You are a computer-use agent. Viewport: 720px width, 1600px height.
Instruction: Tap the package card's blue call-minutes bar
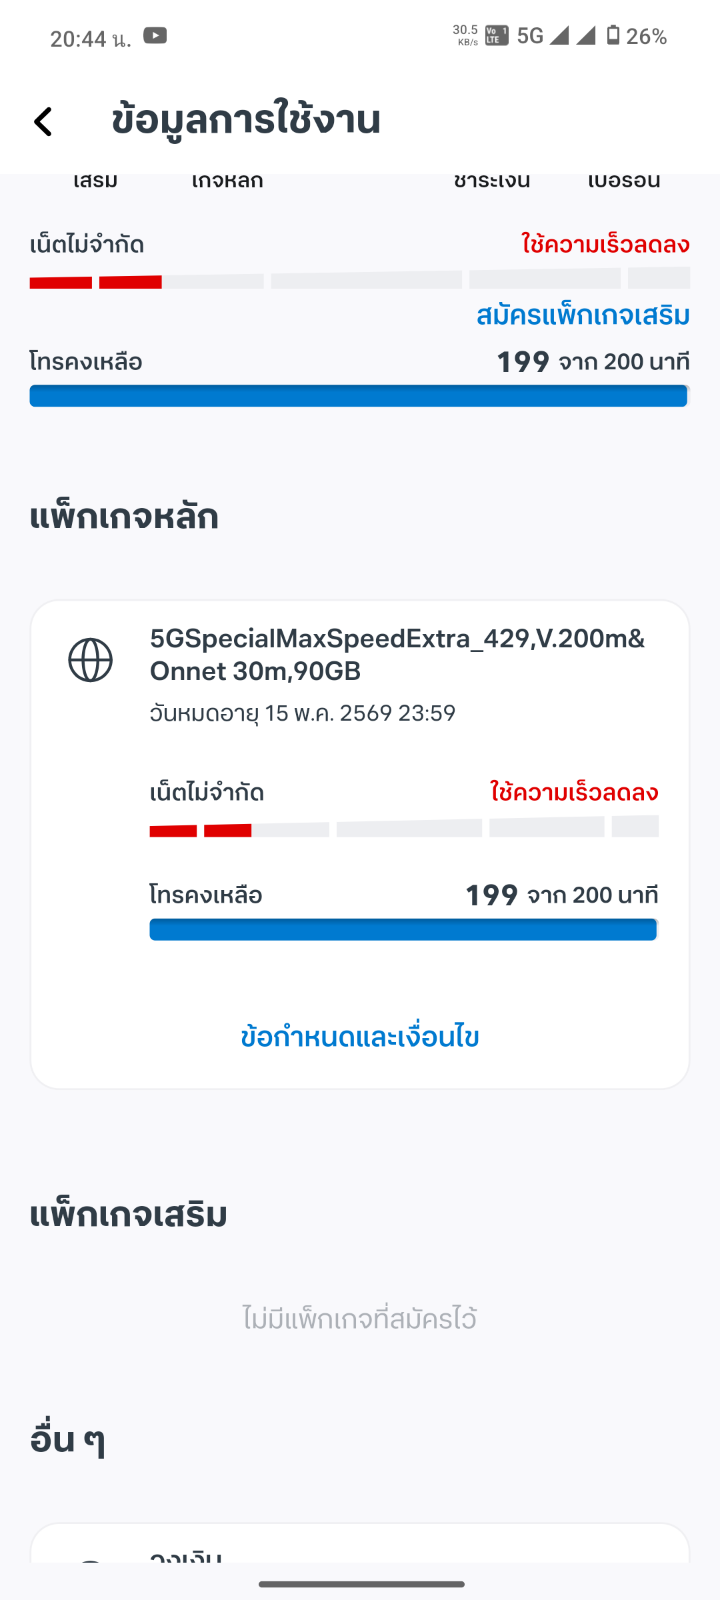(403, 930)
